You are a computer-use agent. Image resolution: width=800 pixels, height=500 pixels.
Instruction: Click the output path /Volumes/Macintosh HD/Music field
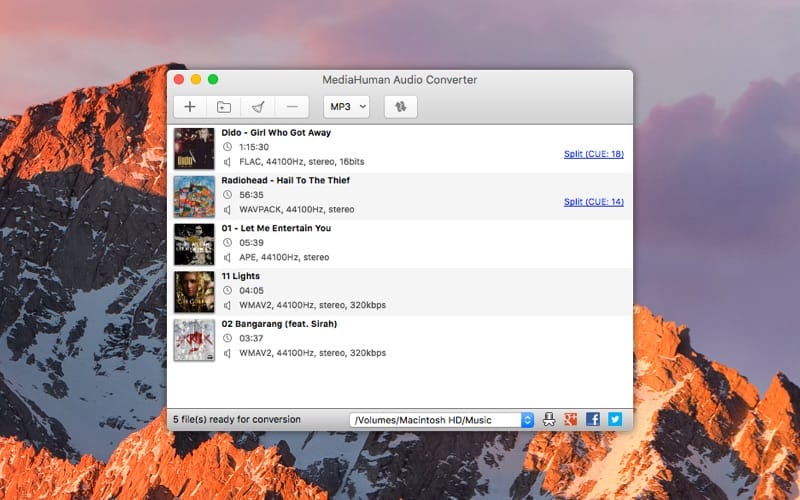(x=436, y=420)
